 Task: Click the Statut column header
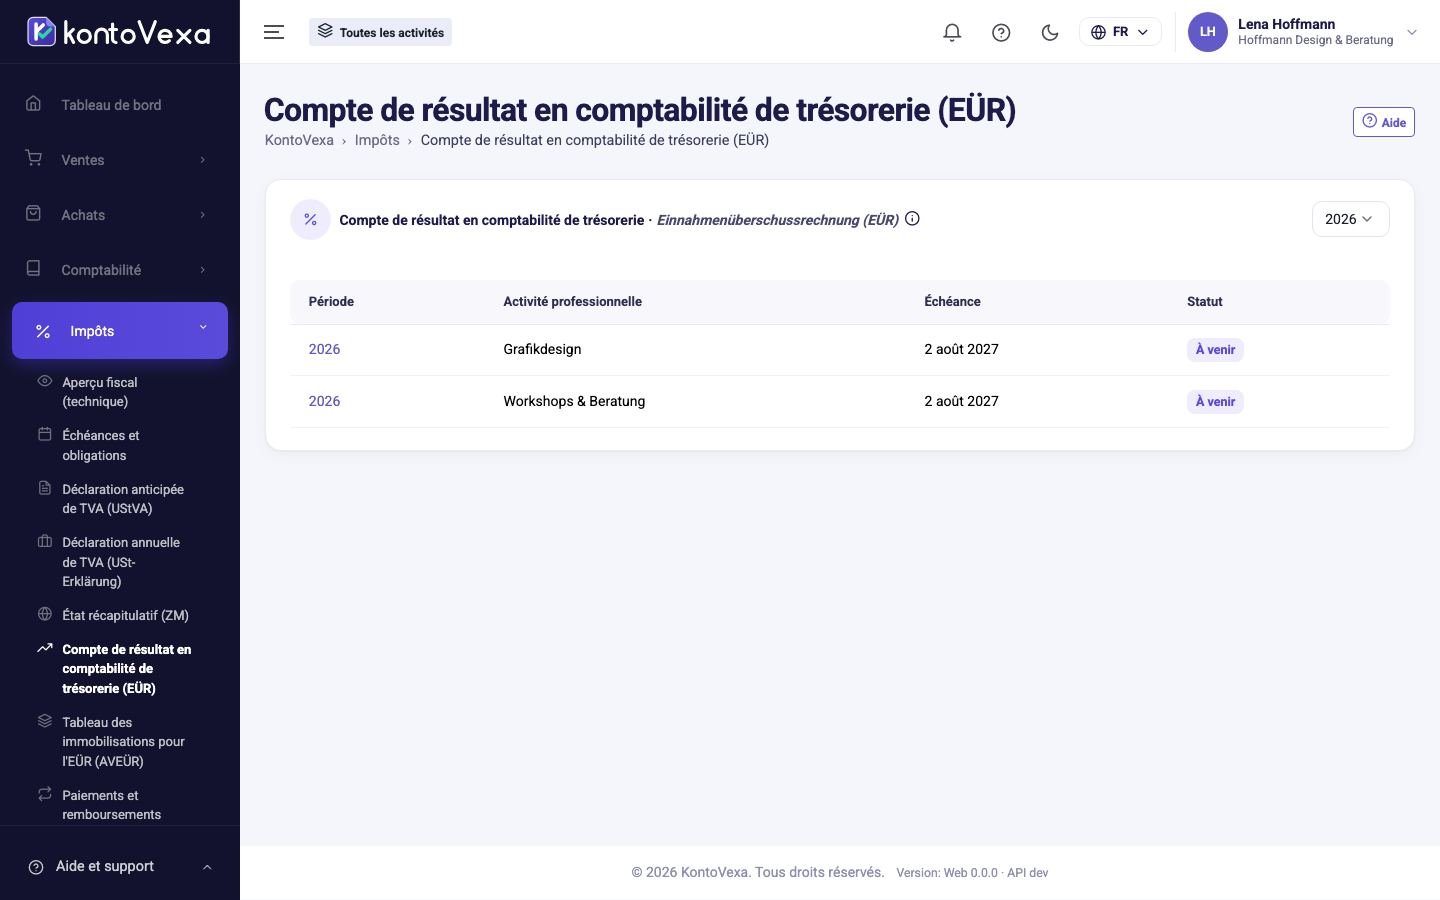click(1204, 301)
